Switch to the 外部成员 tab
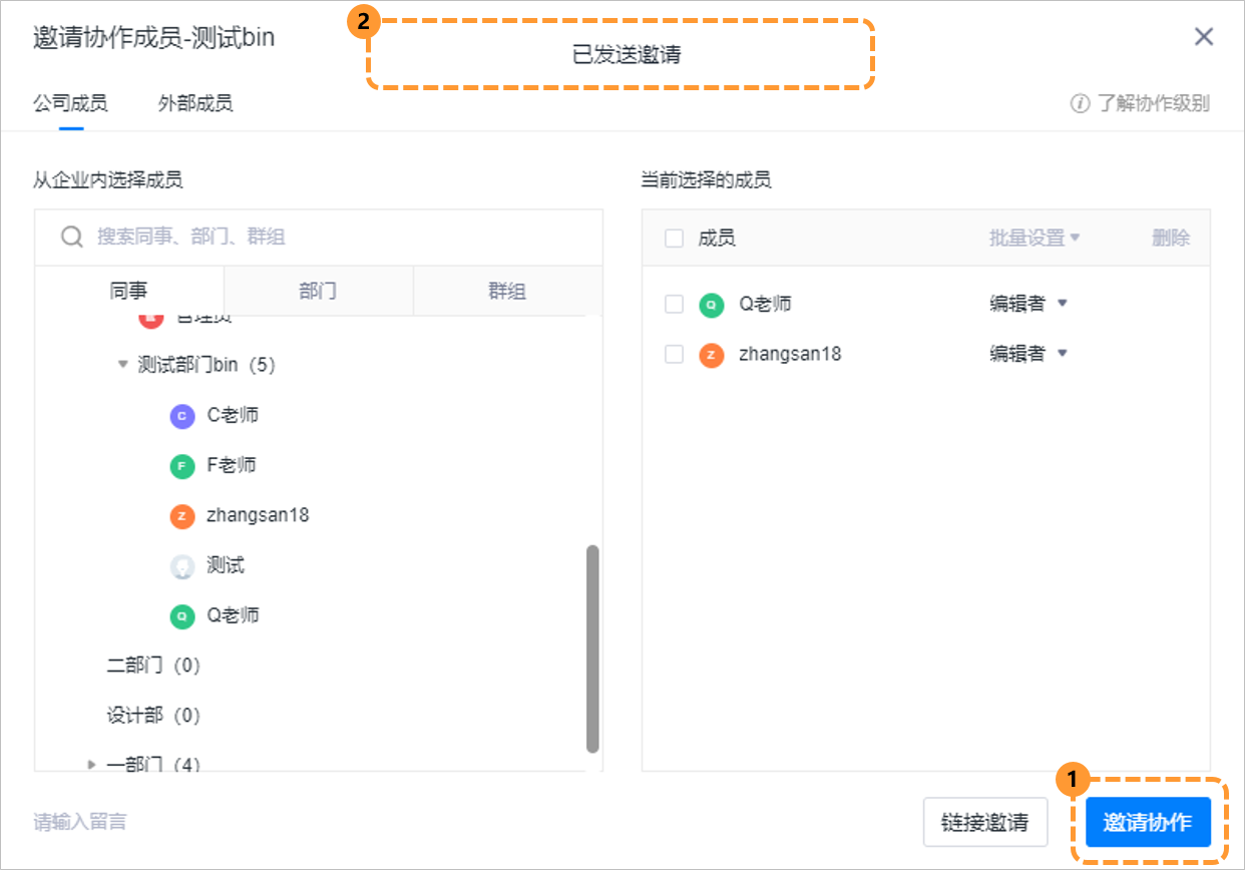Viewport: 1245px width, 870px height. click(x=194, y=103)
